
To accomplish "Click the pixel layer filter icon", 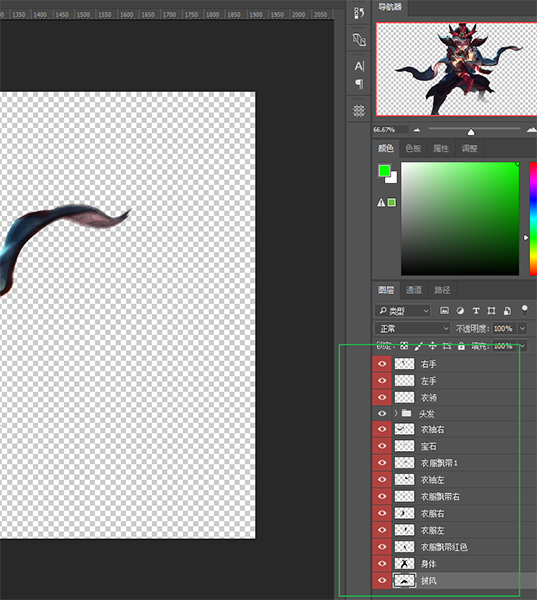I will 444,311.
